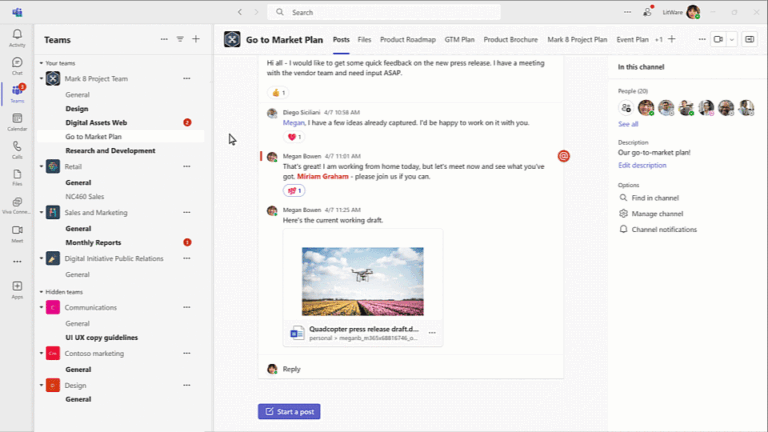Open the Product Brochure tab
Viewport: 768px width, 432px height.
pyautogui.click(x=510, y=40)
